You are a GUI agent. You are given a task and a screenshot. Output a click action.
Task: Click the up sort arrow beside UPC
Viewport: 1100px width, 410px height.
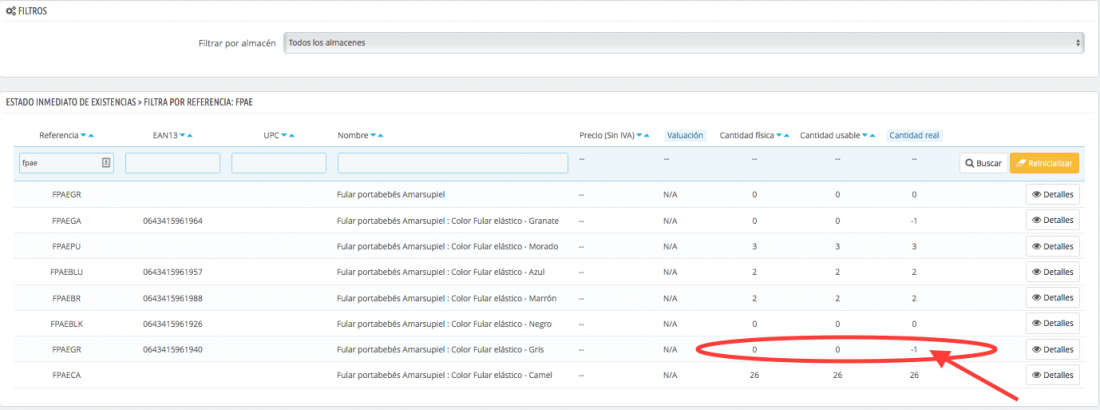tap(292, 135)
